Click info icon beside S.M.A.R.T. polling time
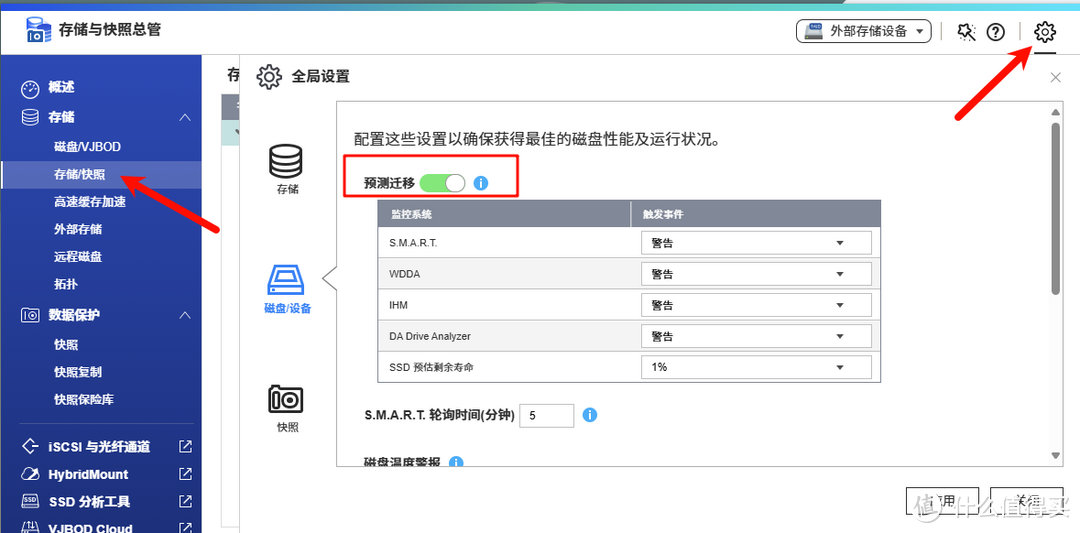This screenshot has height=533, width=1080. click(x=590, y=415)
